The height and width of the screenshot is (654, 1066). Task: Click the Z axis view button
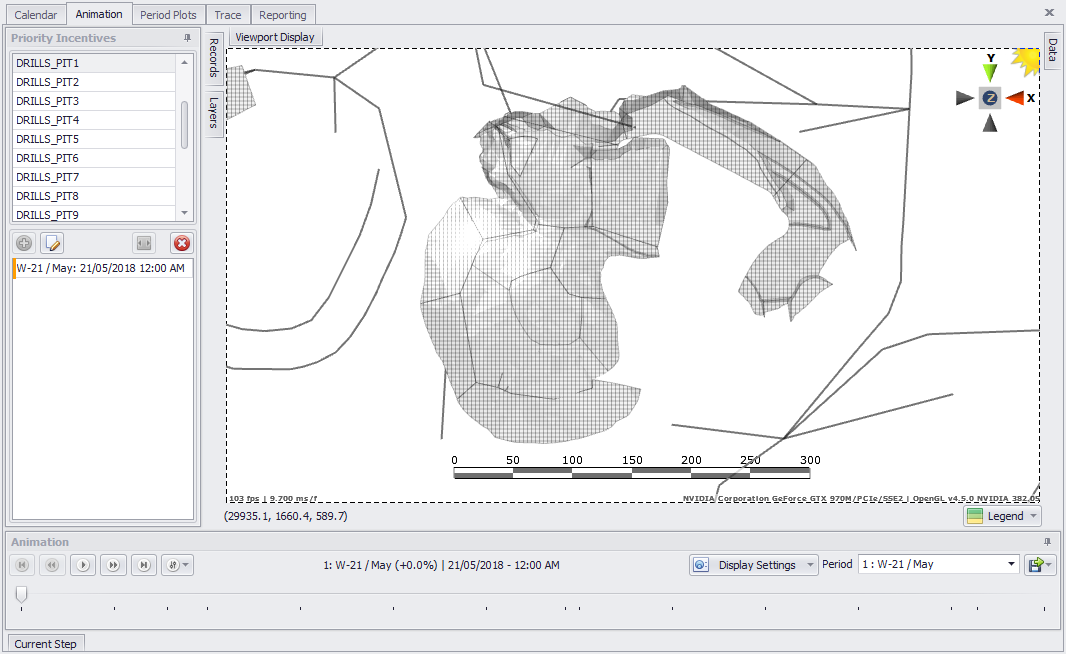pyautogui.click(x=990, y=98)
